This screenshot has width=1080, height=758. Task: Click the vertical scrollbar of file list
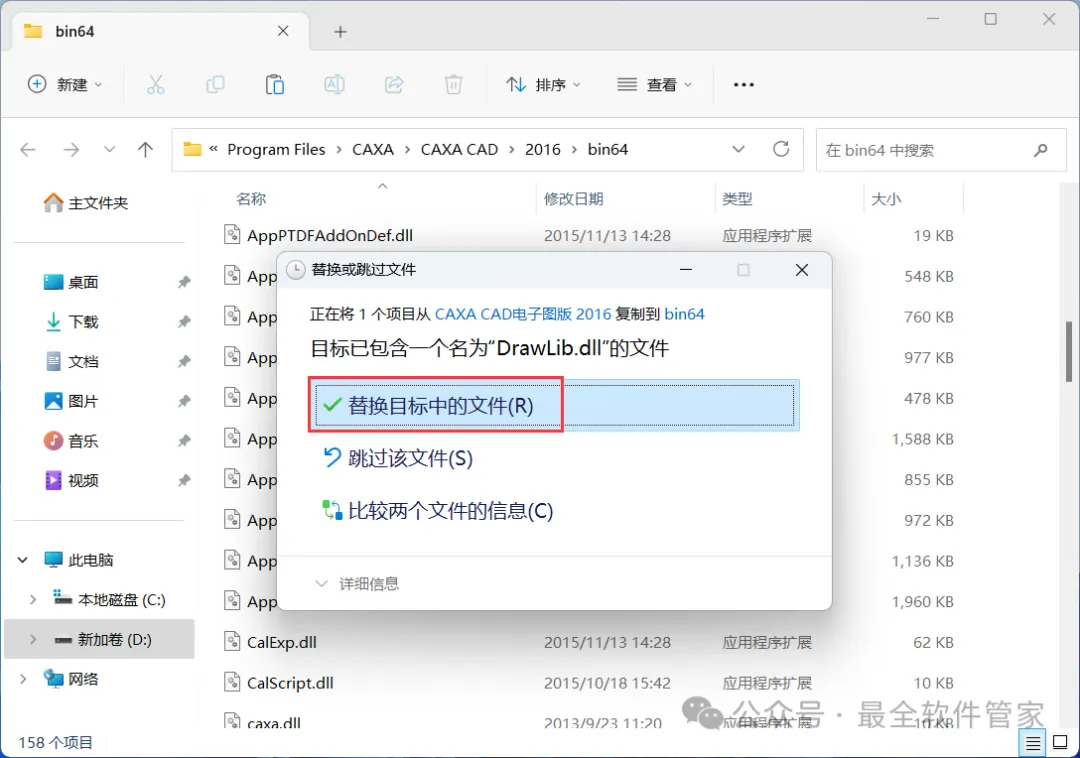click(1069, 351)
